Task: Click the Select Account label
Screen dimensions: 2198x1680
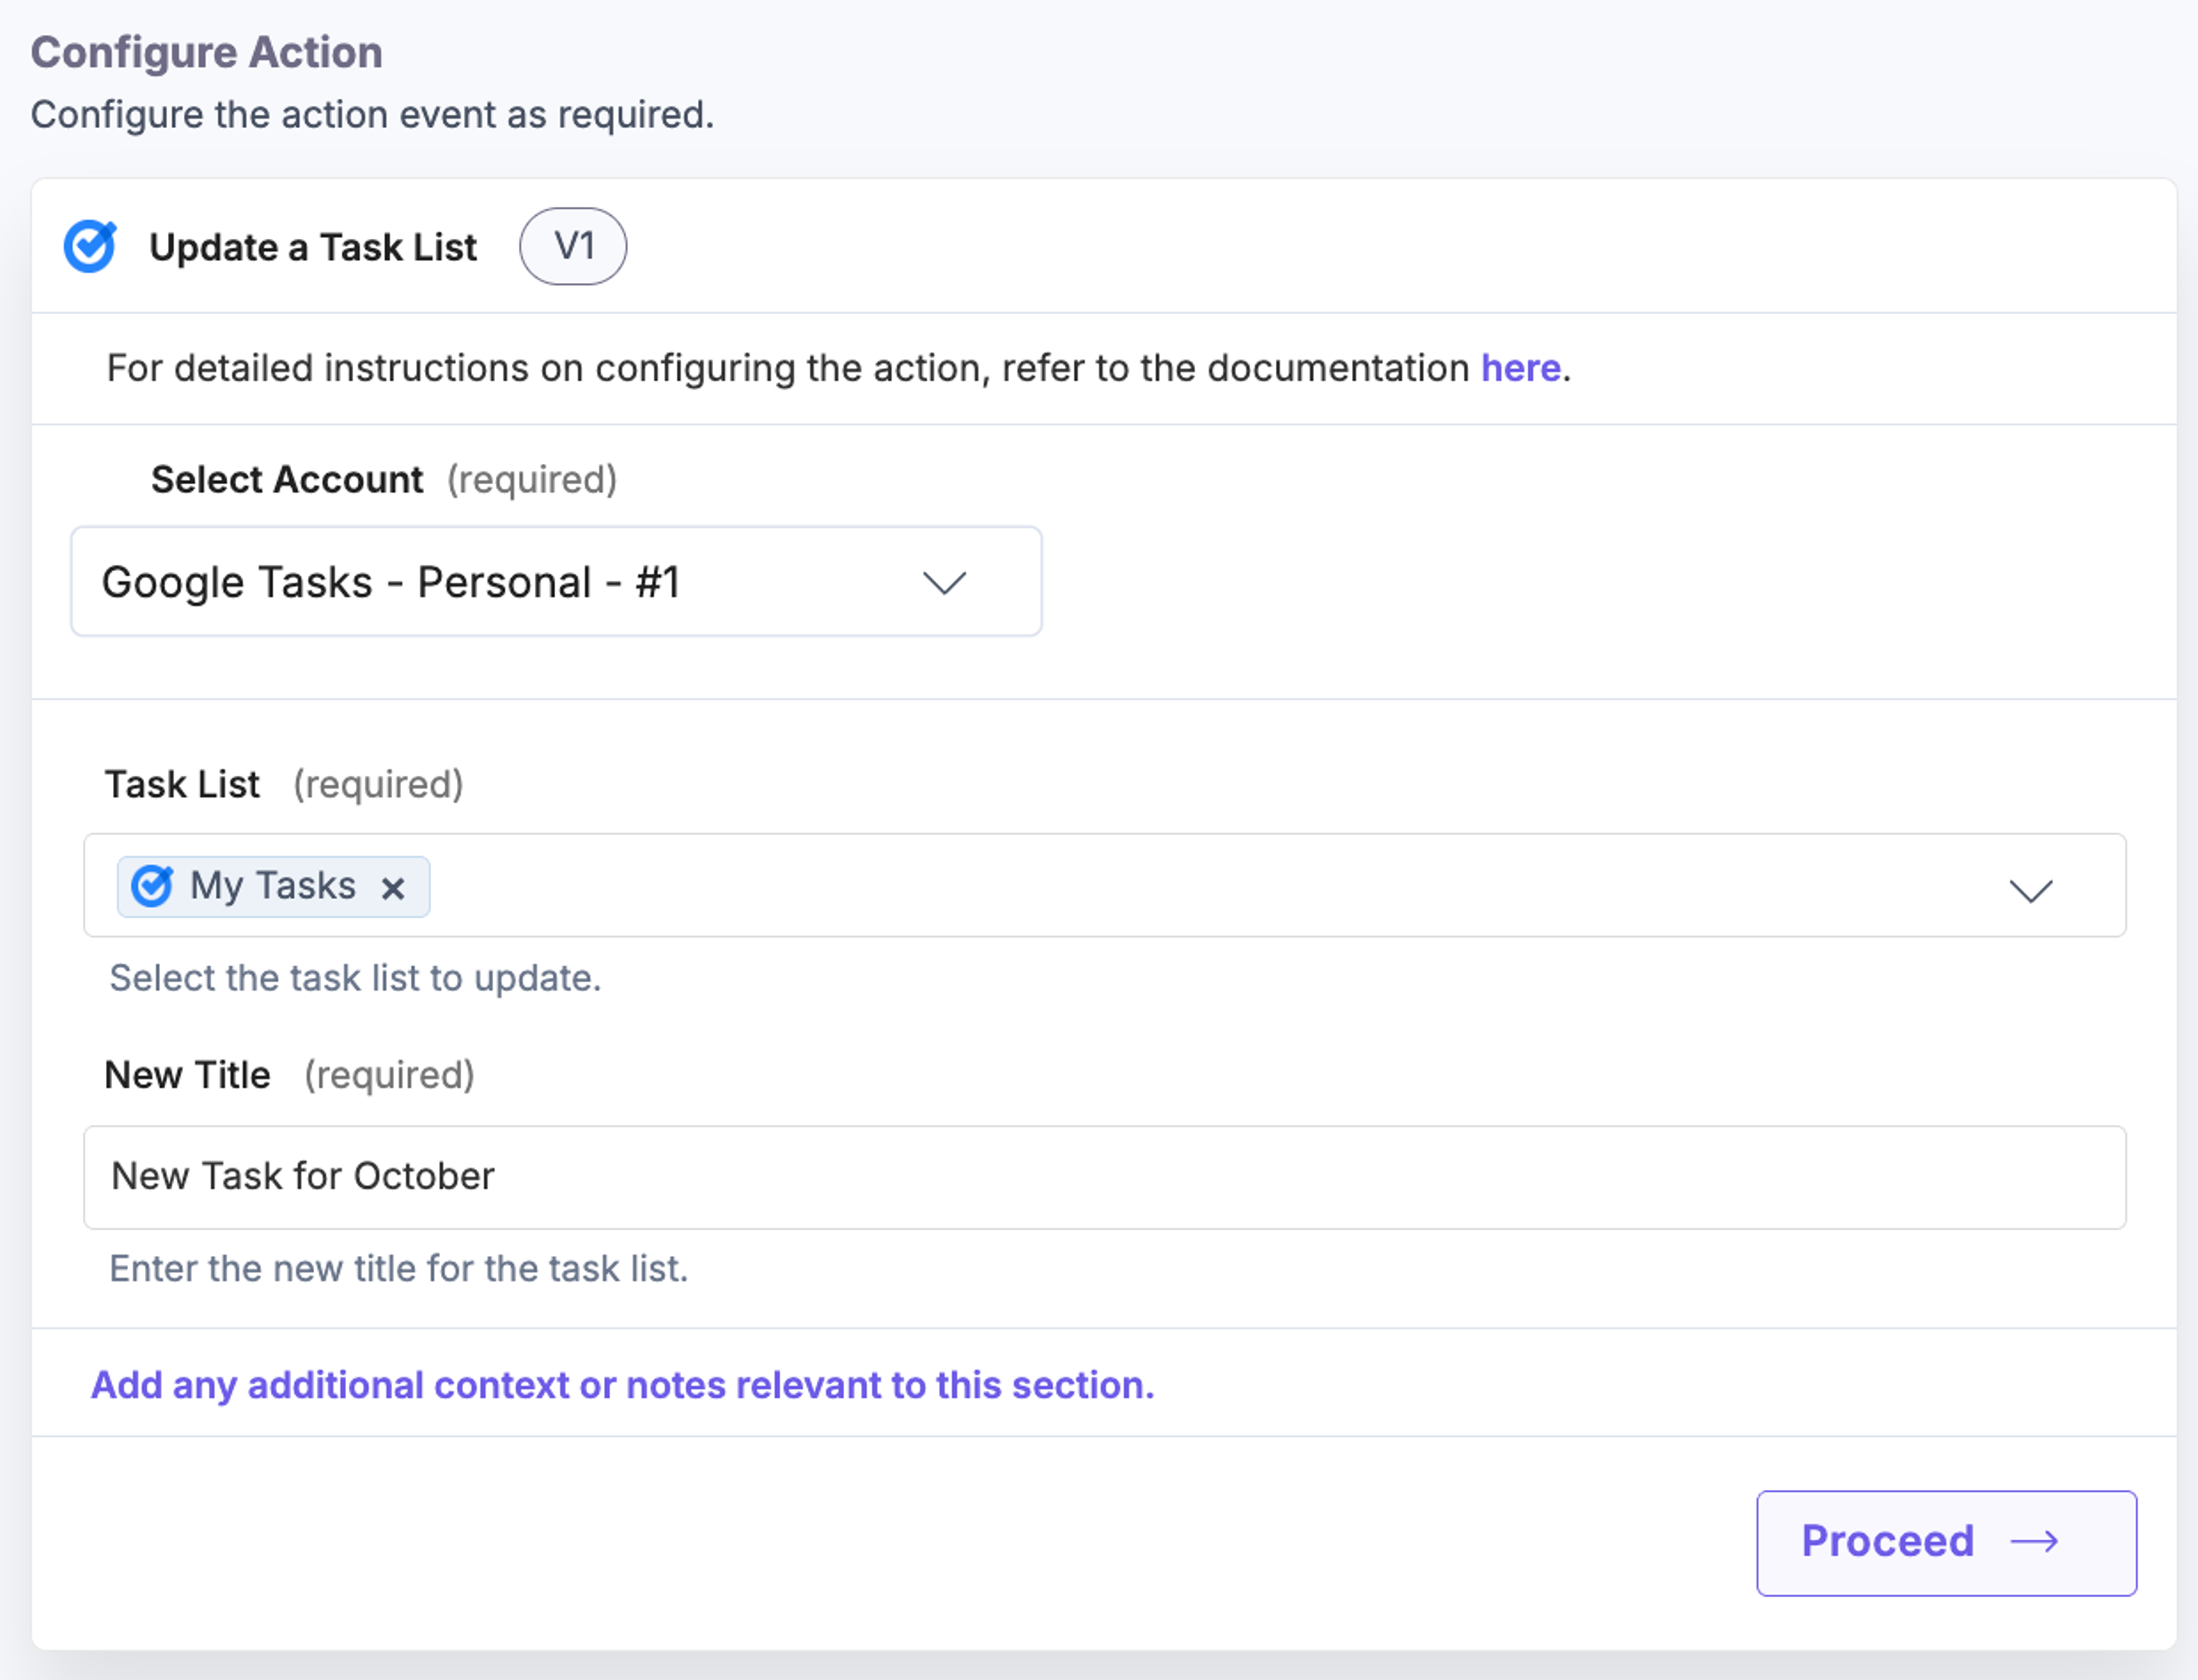Action: [287, 480]
